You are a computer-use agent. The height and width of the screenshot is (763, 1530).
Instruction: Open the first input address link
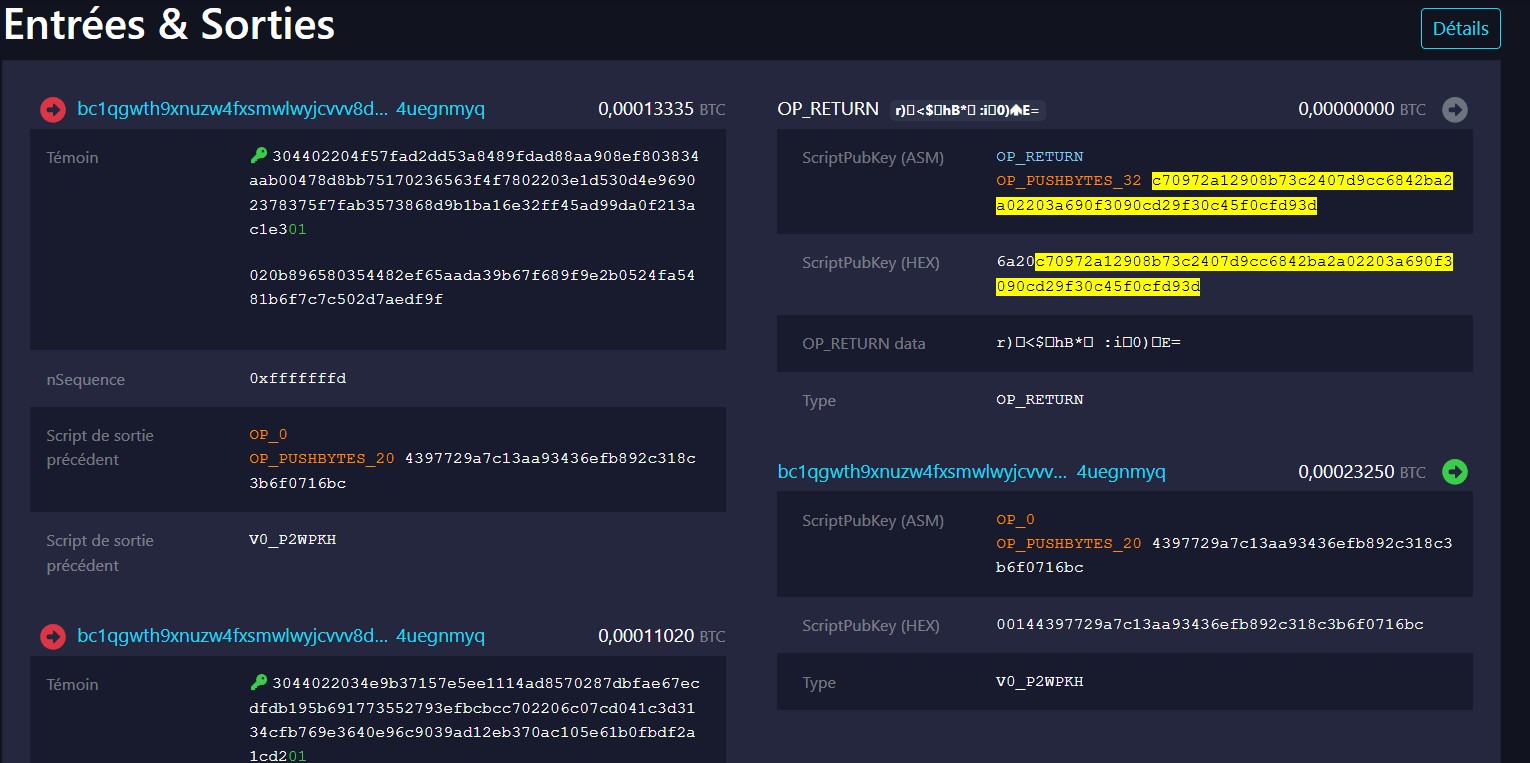281,109
